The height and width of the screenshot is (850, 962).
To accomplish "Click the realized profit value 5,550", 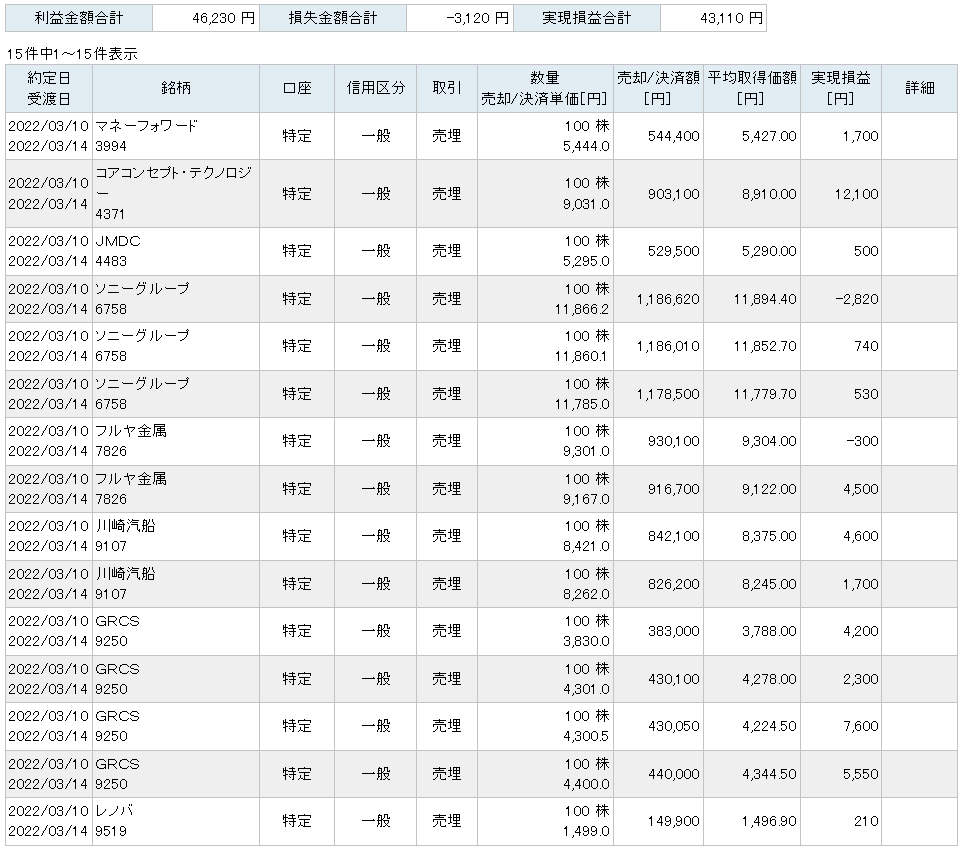I will click(x=861, y=774).
